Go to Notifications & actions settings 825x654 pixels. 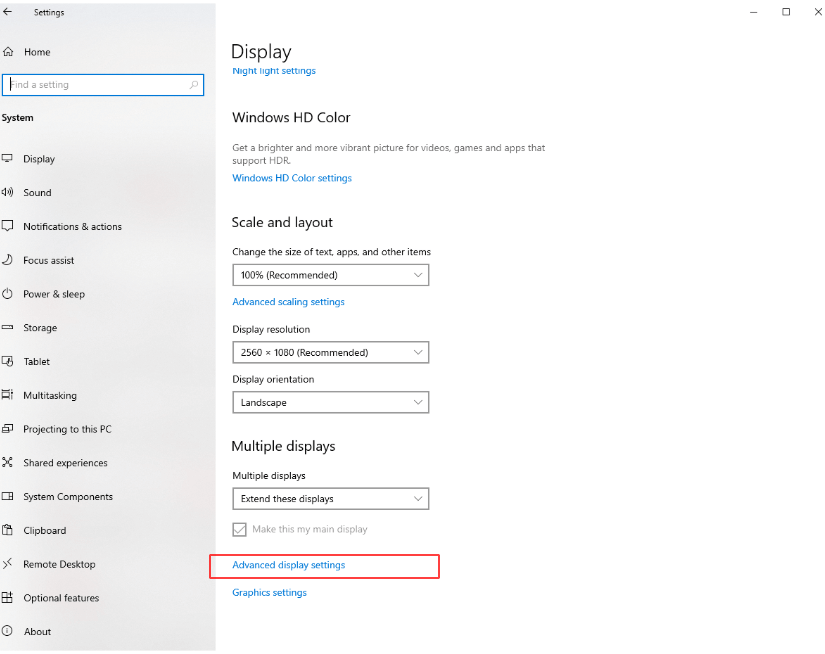[72, 227]
